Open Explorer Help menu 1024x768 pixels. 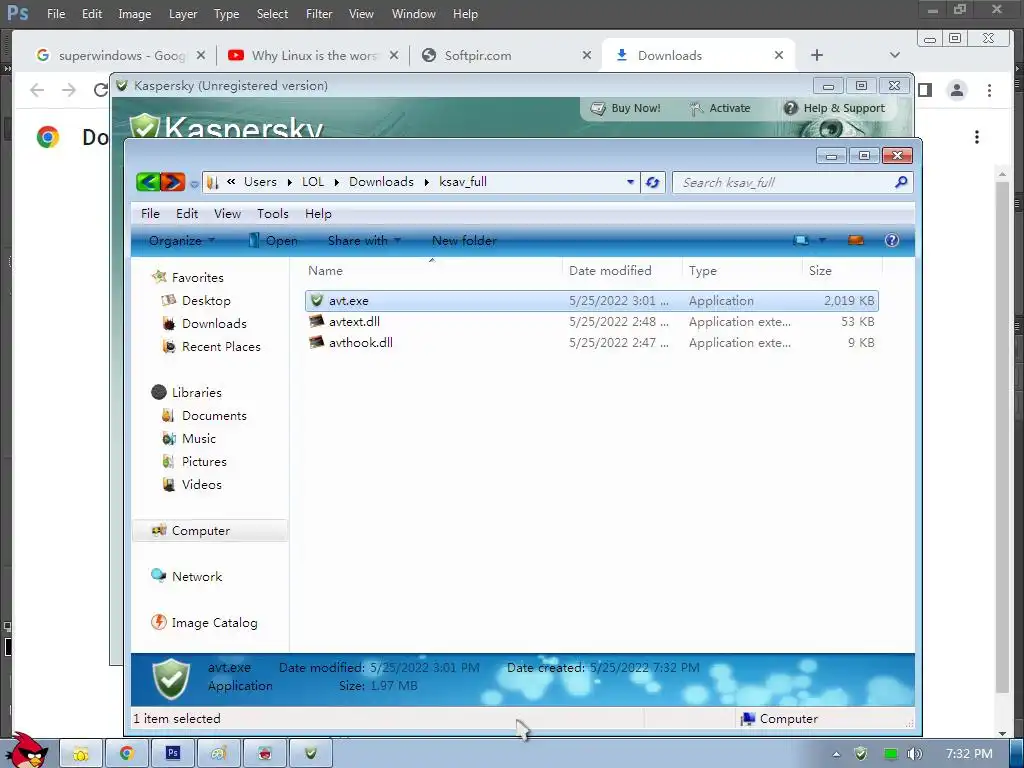point(318,214)
